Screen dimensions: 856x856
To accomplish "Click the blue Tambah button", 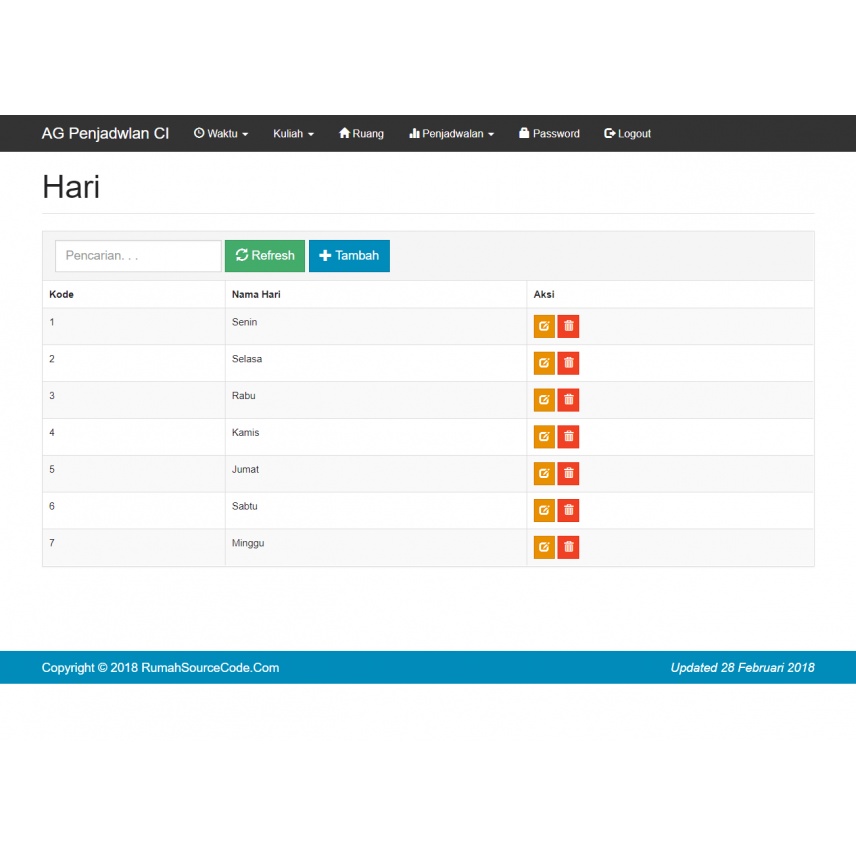I will (349, 256).
